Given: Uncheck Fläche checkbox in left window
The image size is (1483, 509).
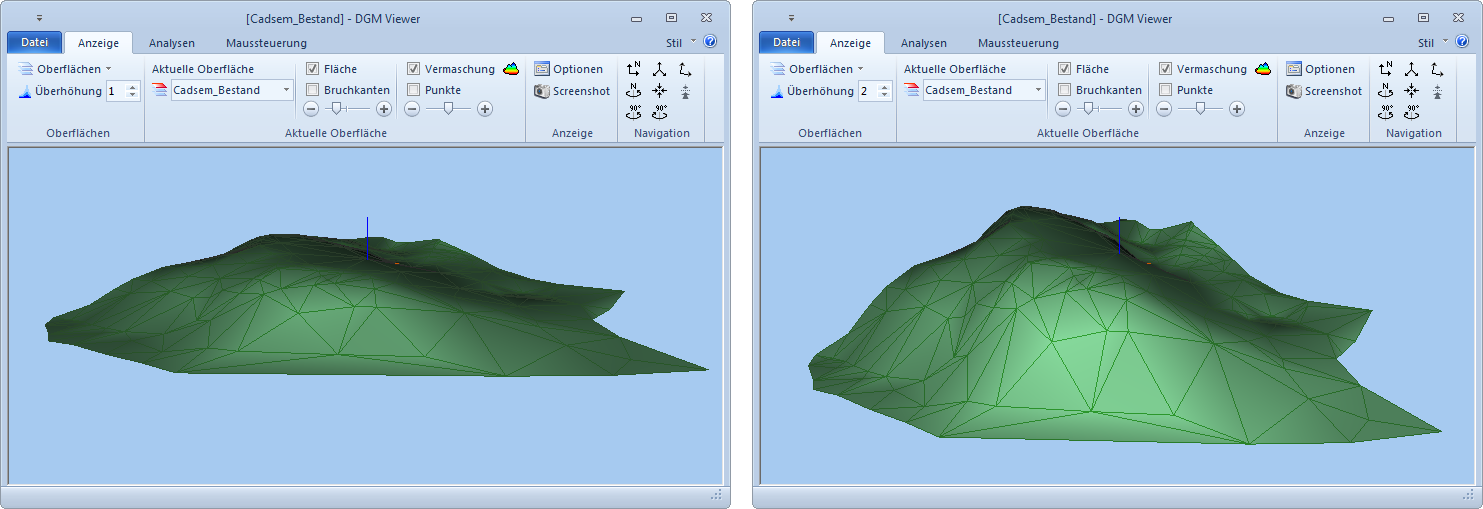Looking at the screenshot, I should (x=313, y=69).
